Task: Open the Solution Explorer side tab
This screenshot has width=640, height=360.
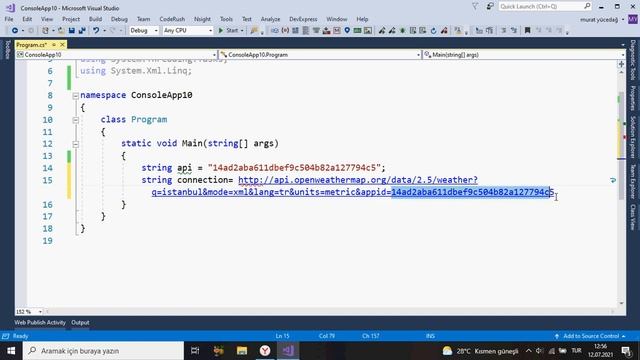Action: (x=633, y=137)
